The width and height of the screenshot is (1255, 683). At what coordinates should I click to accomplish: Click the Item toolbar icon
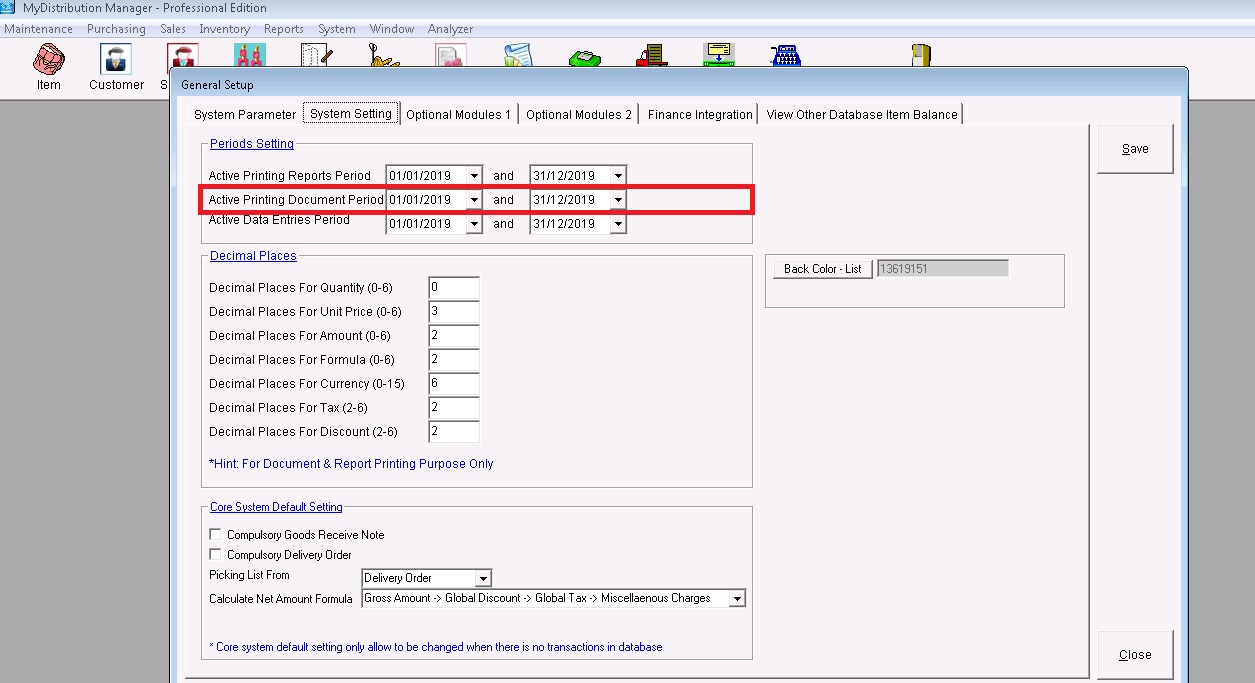pyautogui.click(x=48, y=62)
